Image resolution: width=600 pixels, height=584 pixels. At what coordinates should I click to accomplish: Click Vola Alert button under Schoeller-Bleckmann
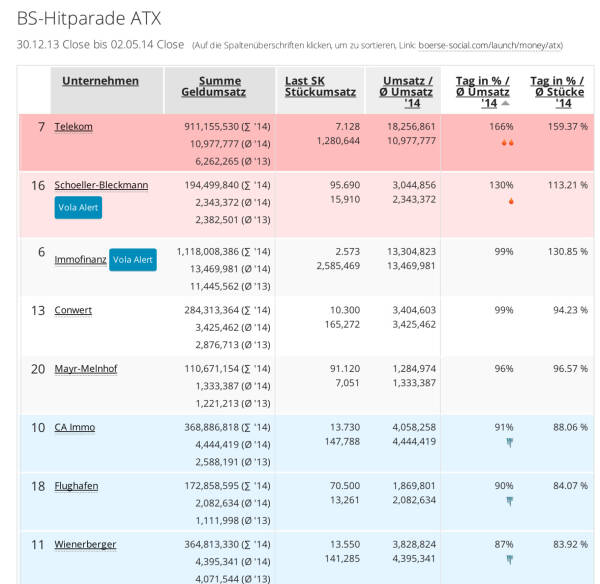pyautogui.click(x=78, y=207)
